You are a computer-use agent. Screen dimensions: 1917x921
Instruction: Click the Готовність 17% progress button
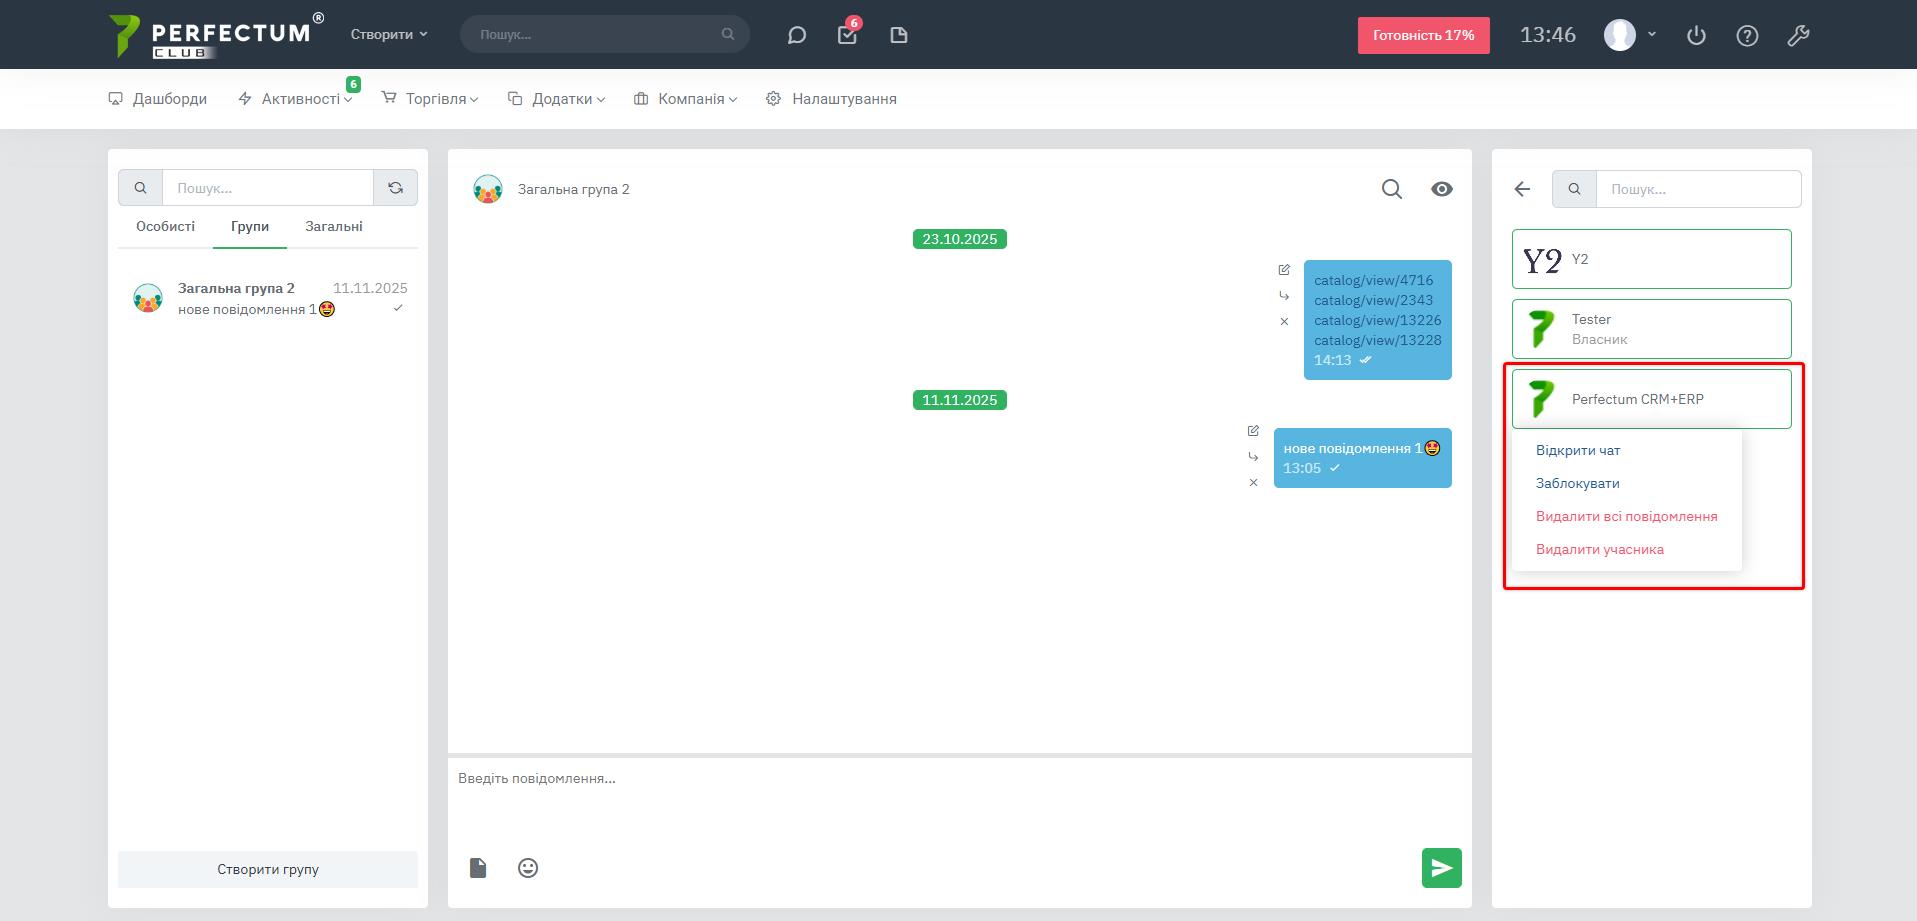tap(1423, 35)
